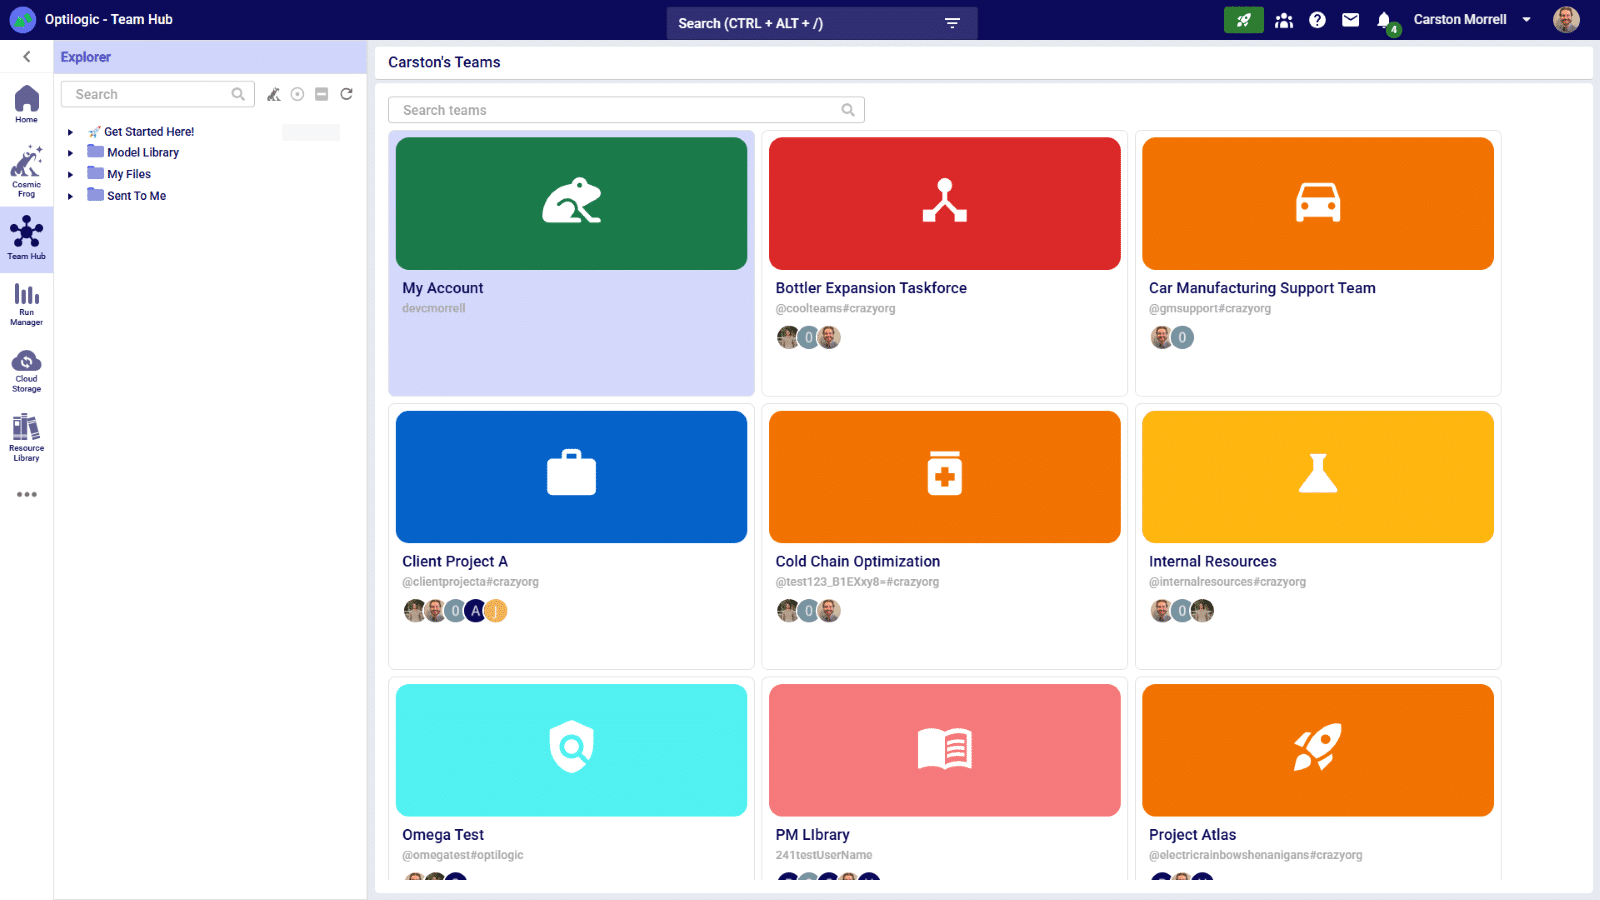1600x900 pixels.
Task: Refresh the Explorer file tree
Action: click(346, 94)
